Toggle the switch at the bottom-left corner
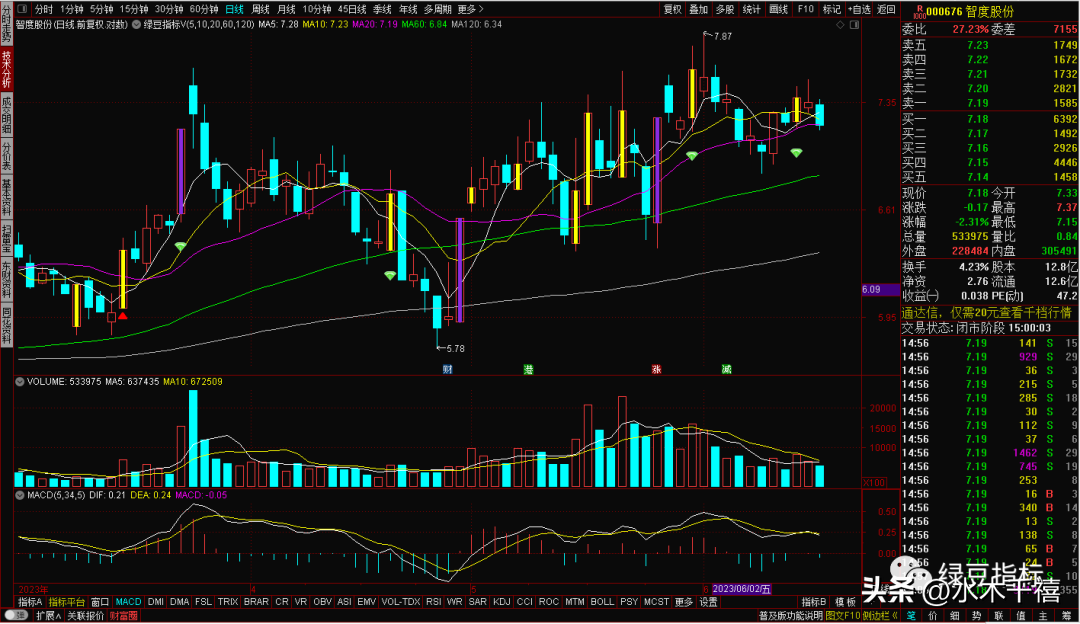Image resolution: width=1080 pixels, height=624 pixels. coord(15,616)
